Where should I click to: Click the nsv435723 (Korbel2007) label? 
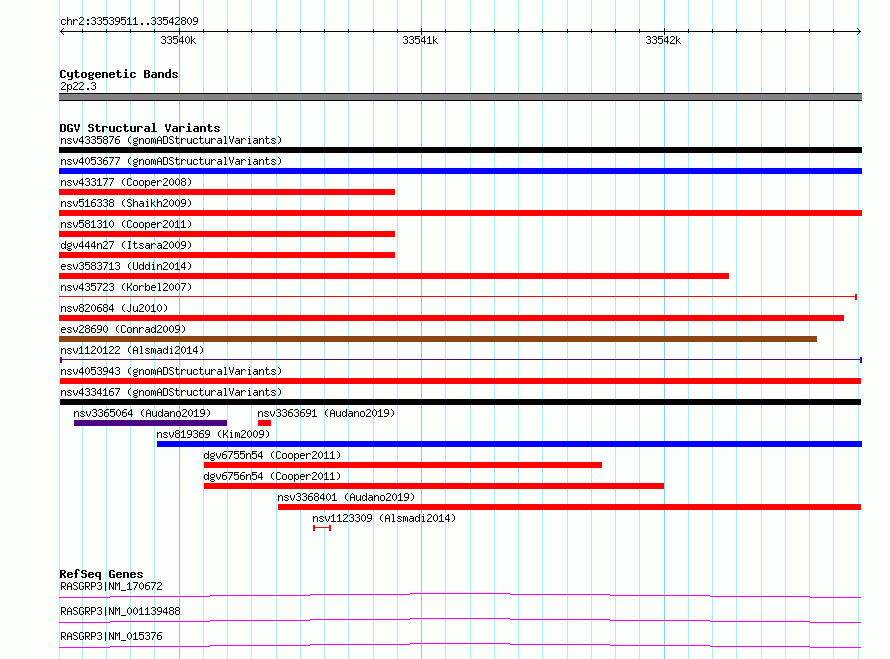126,287
